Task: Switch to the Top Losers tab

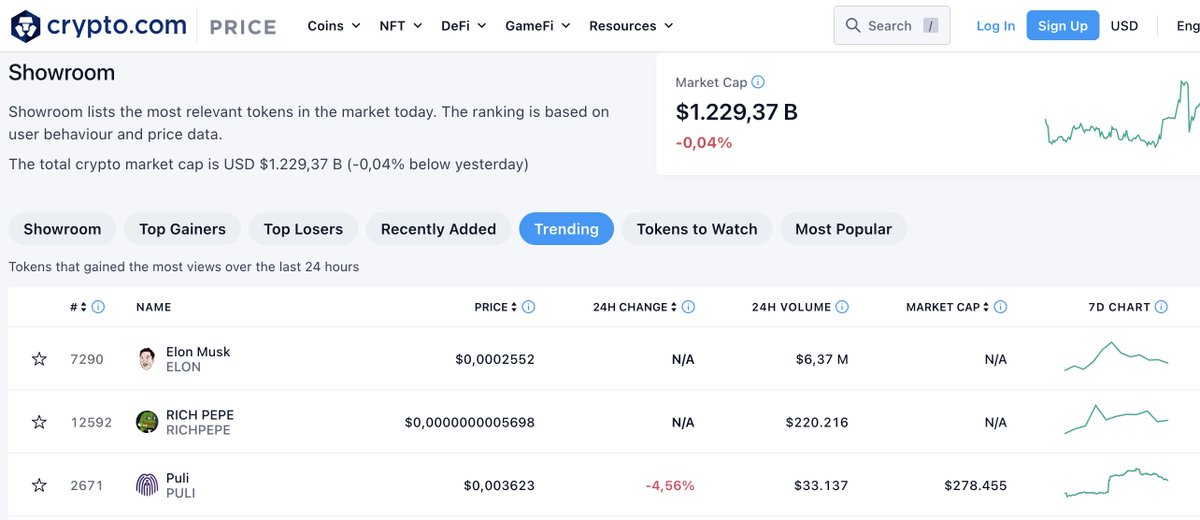Action: point(303,229)
